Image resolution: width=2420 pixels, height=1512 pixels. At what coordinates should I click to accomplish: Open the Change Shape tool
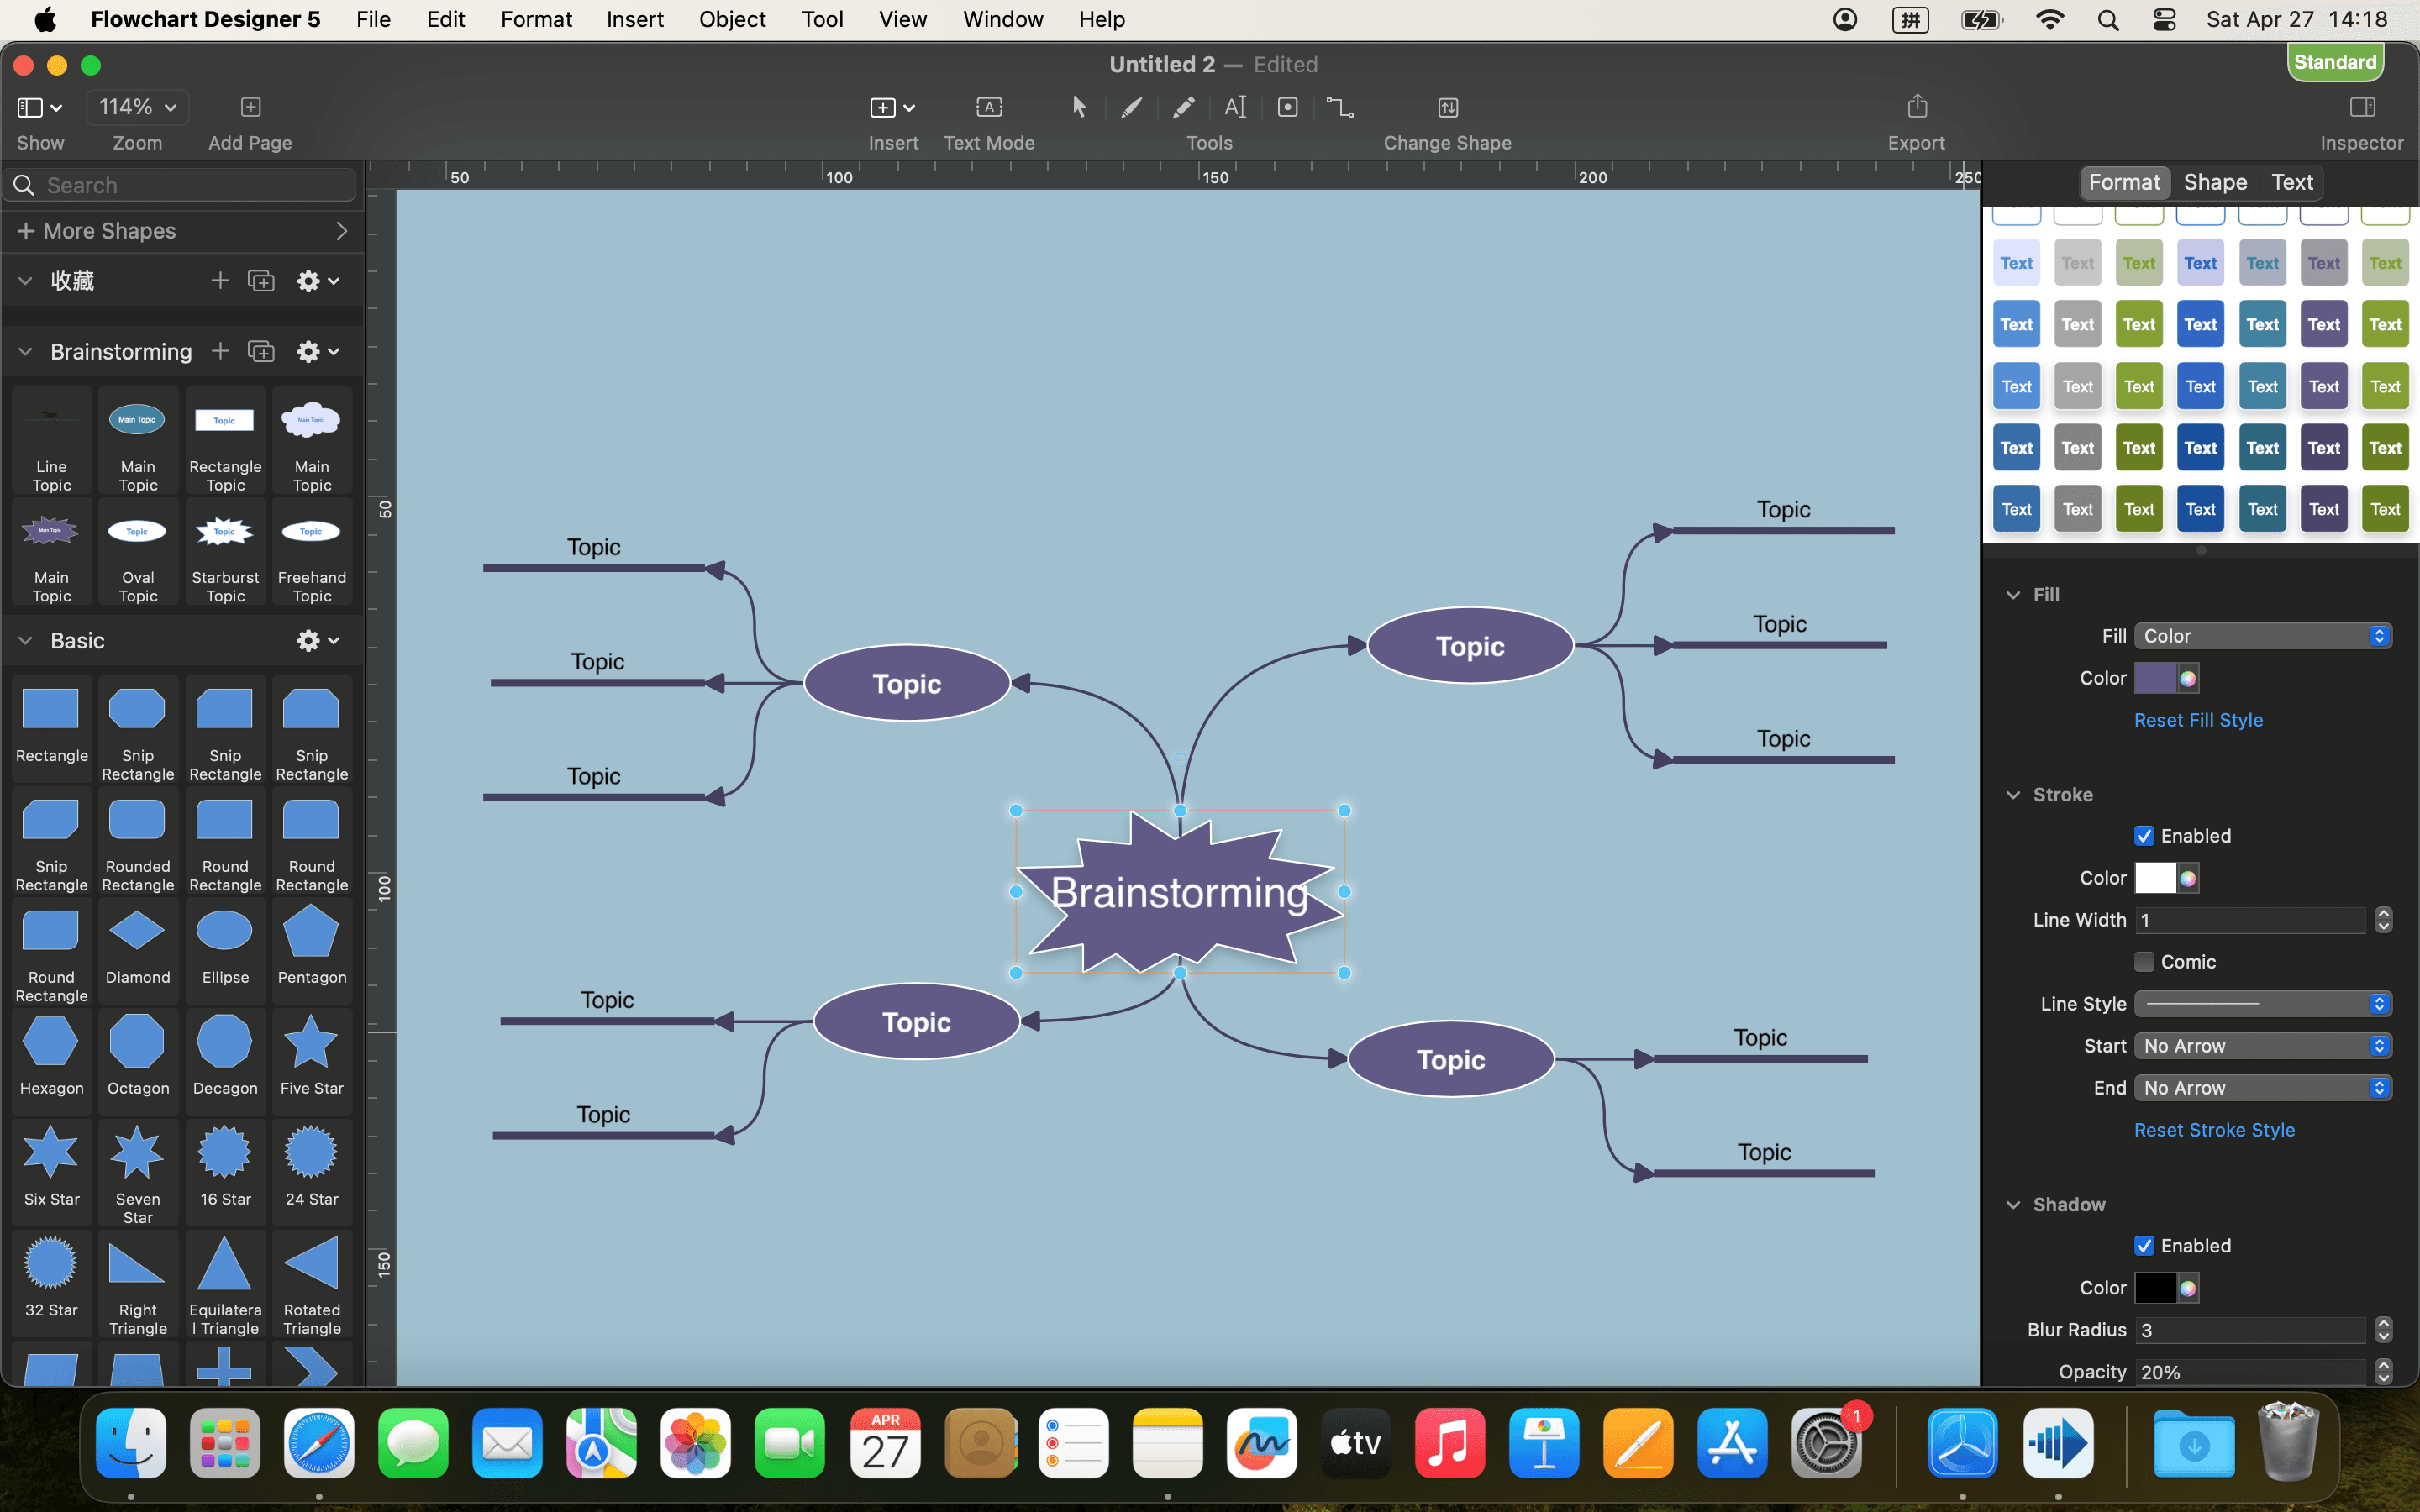(1447, 107)
